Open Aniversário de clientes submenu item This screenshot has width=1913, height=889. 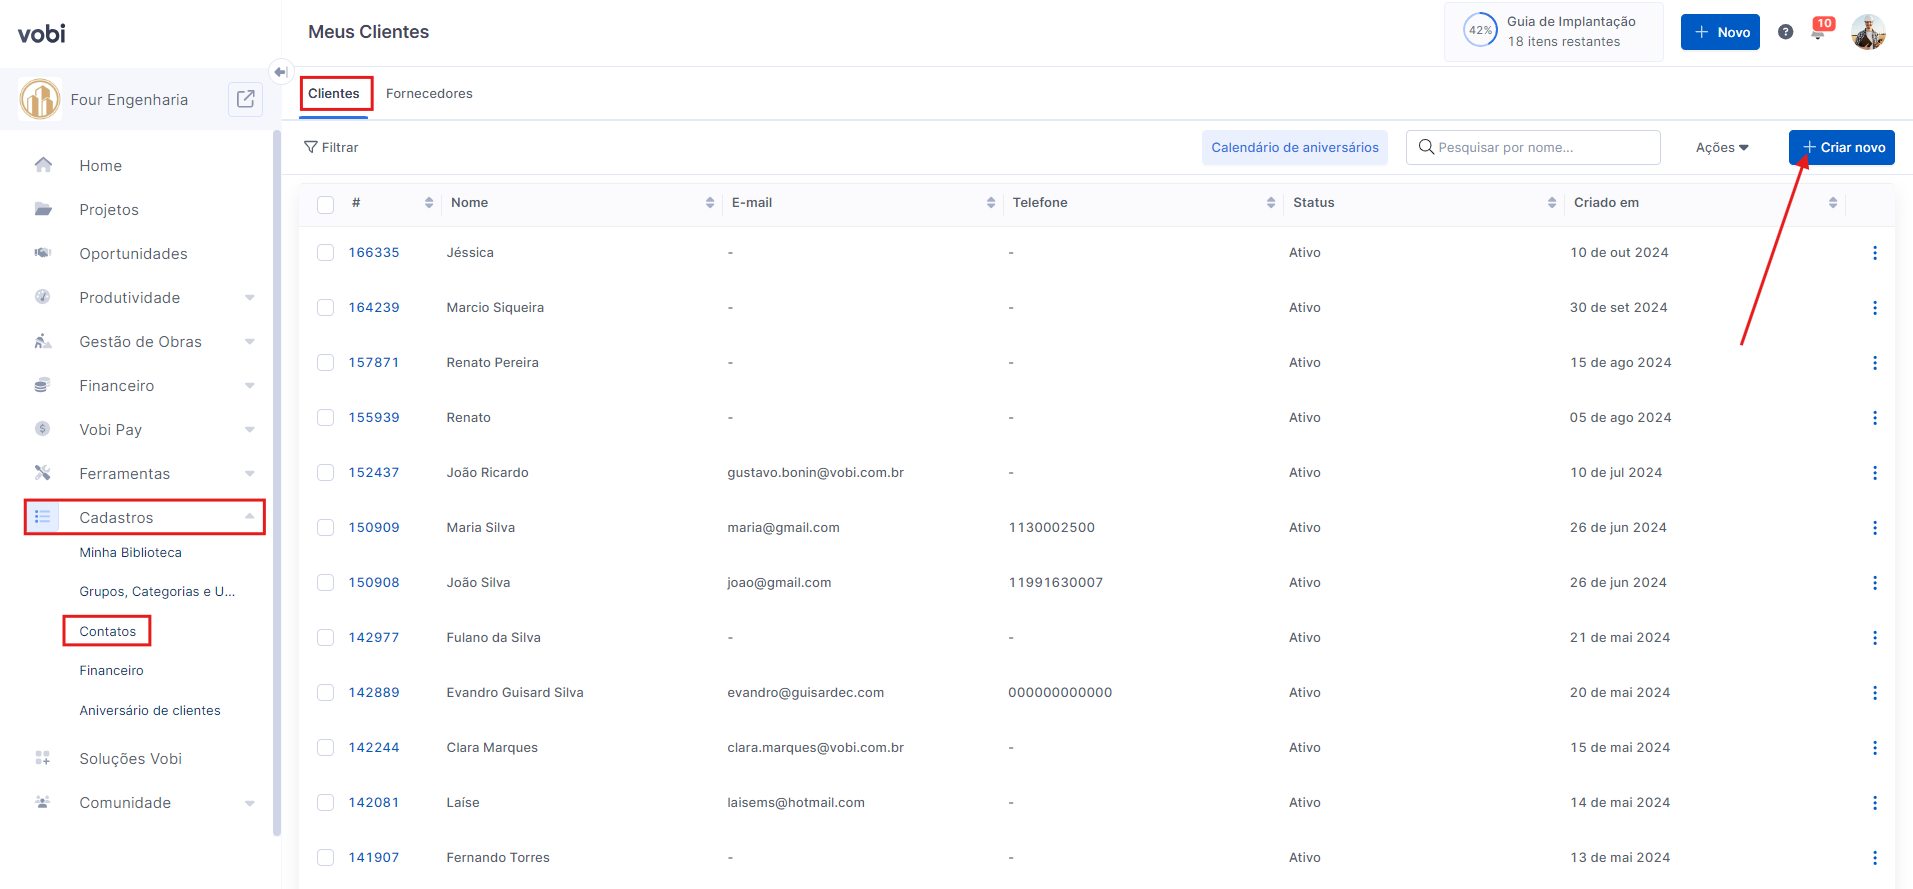coord(150,710)
